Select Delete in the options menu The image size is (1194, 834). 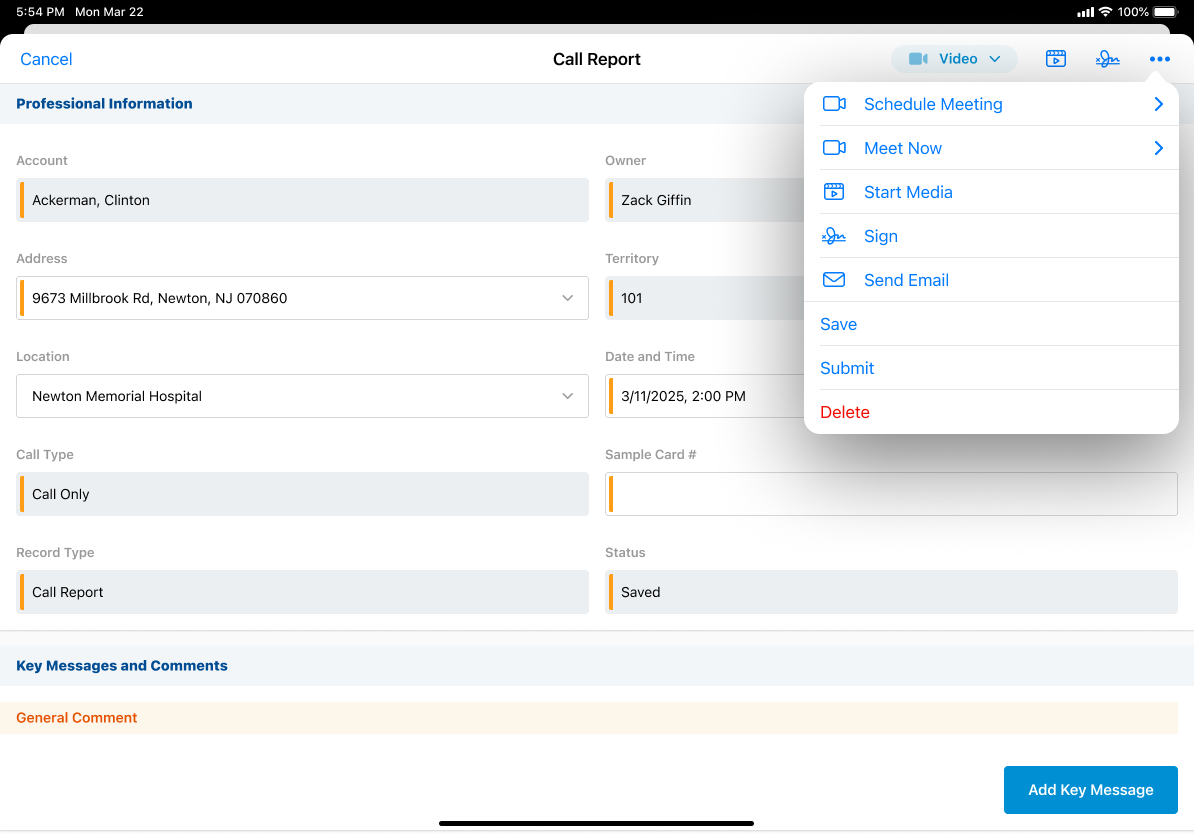pos(845,412)
